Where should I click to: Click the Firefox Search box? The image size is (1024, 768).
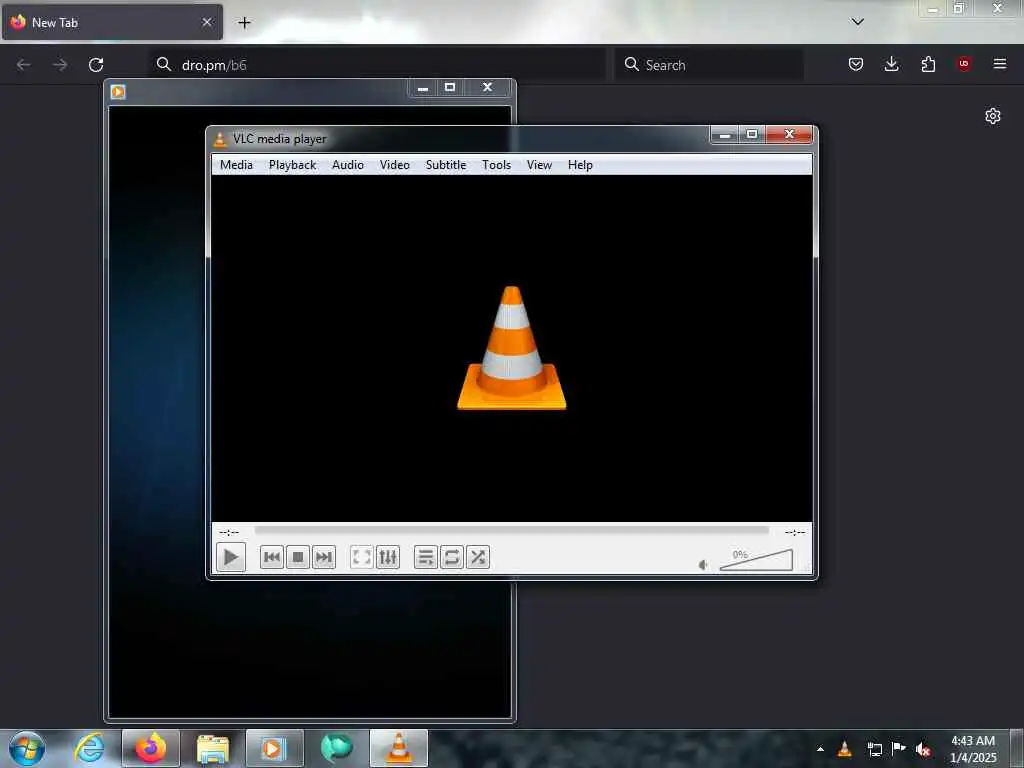pyautogui.click(x=709, y=65)
